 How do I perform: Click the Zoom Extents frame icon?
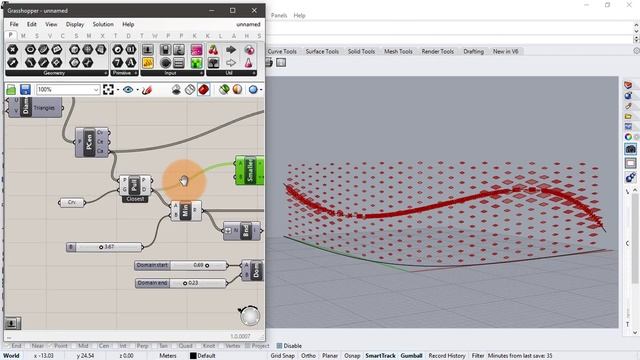pyautogui.click(x=108, y=89)
